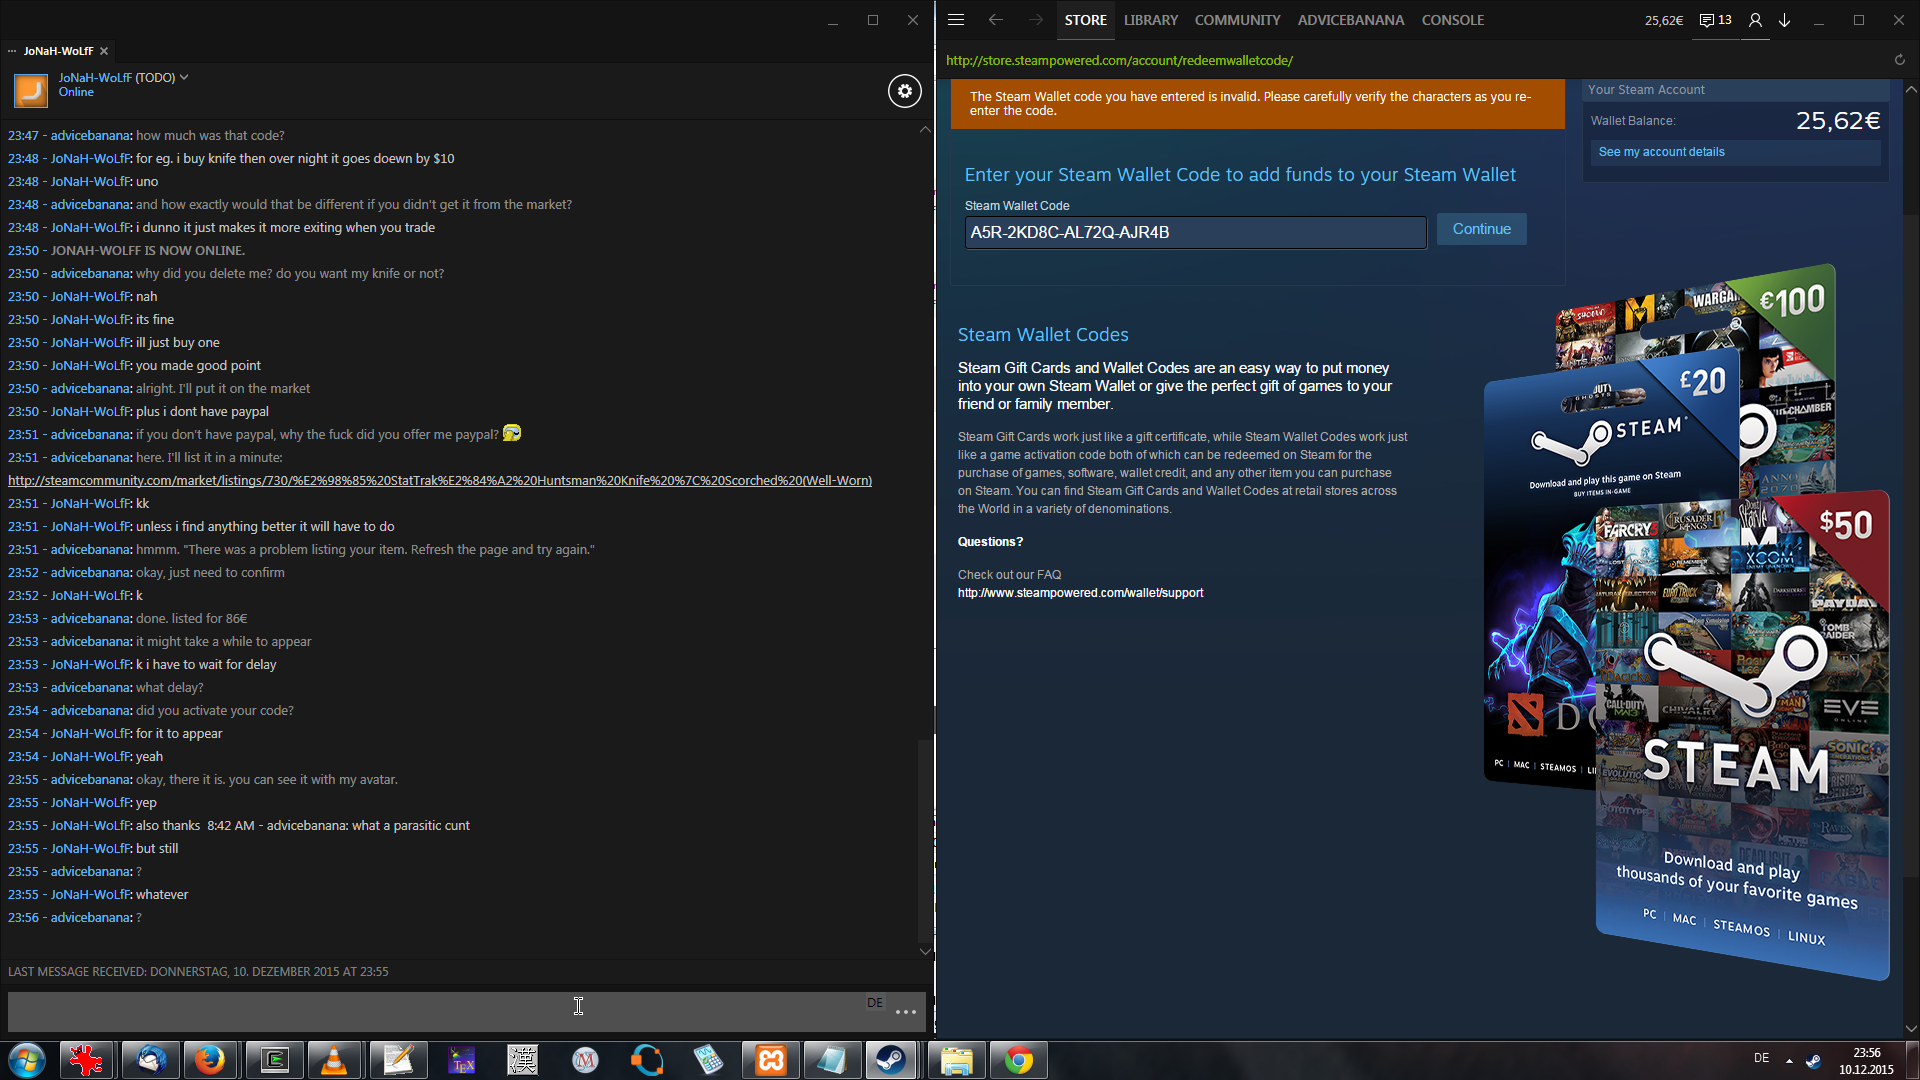Show hidden system tray icons
This screenshot has height=1080, width=1920.
[1789, 1060]
